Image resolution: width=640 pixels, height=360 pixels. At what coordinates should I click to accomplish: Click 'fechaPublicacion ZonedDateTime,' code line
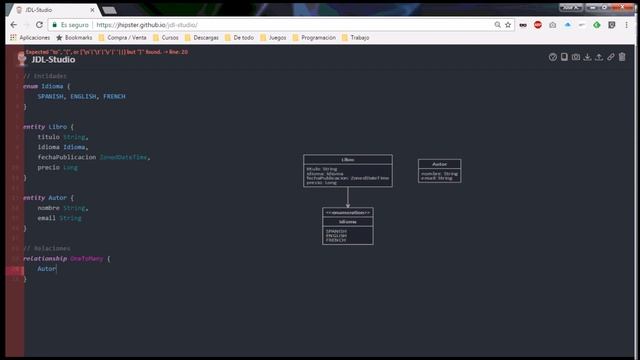(94, 157)
